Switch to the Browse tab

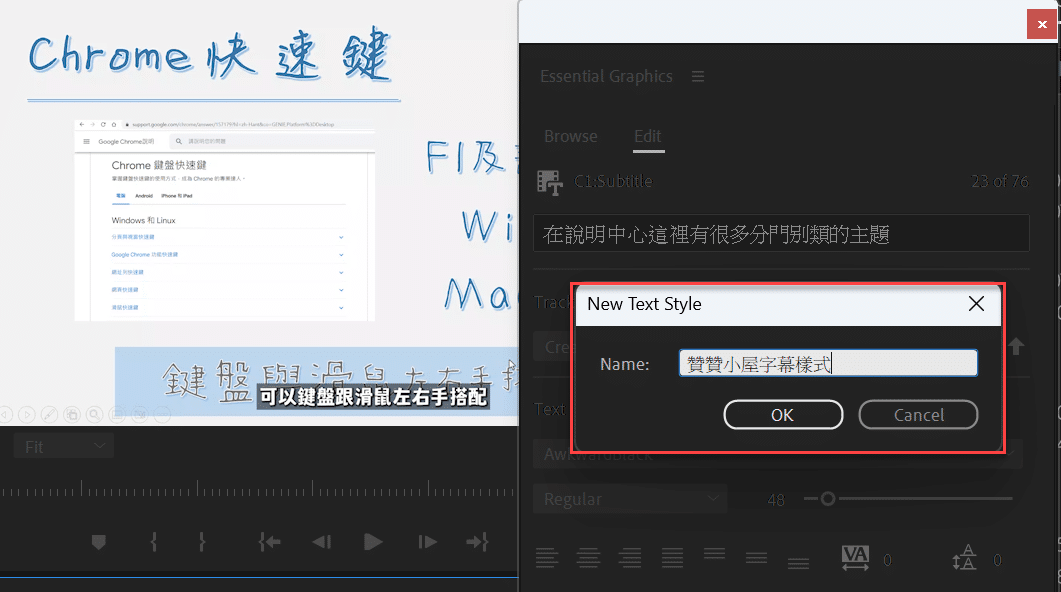[x=571, y=136]
